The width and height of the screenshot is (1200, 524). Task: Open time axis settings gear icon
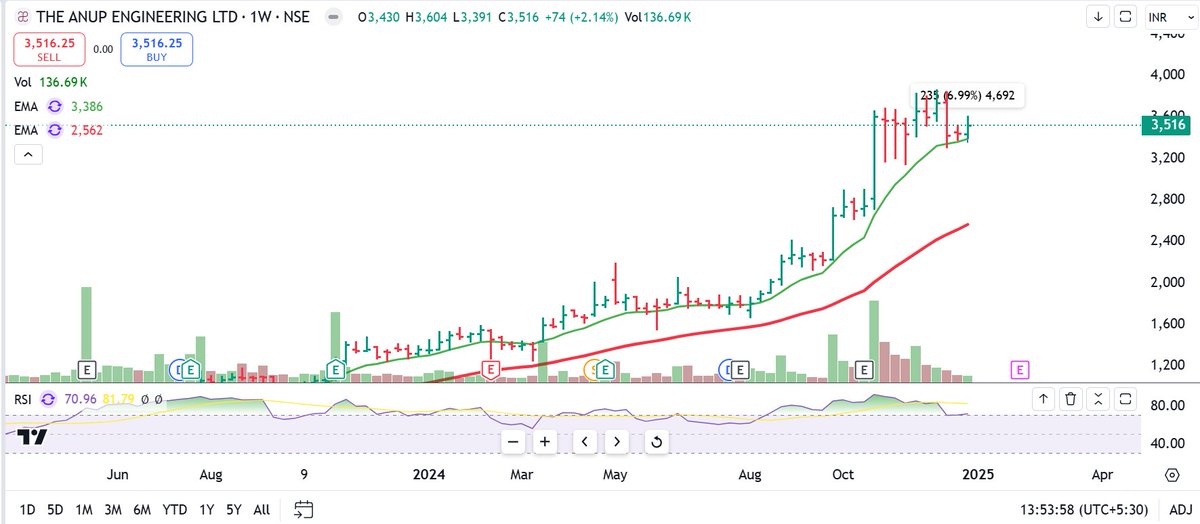[x=1171, y=473]
